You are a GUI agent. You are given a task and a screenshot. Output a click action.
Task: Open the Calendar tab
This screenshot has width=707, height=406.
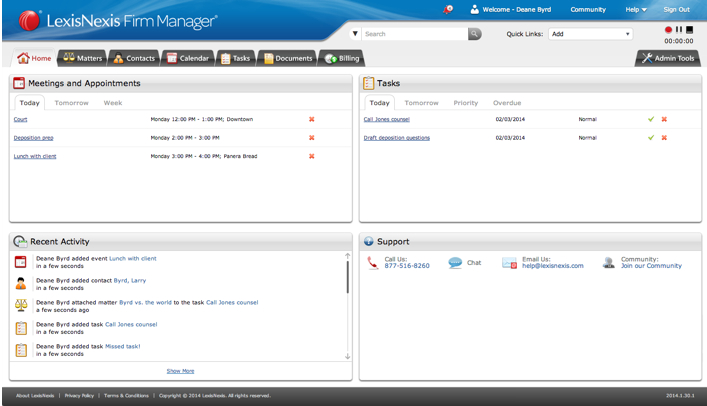click(188, 58)
